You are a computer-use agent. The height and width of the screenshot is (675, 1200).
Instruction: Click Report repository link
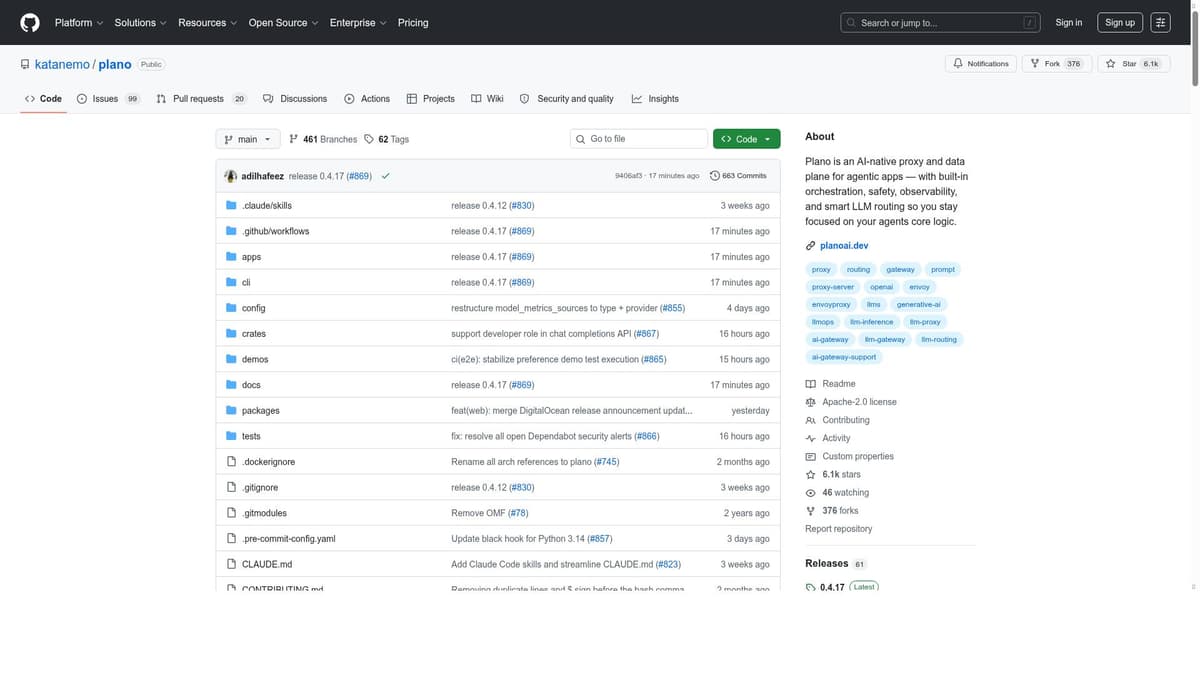838,529
